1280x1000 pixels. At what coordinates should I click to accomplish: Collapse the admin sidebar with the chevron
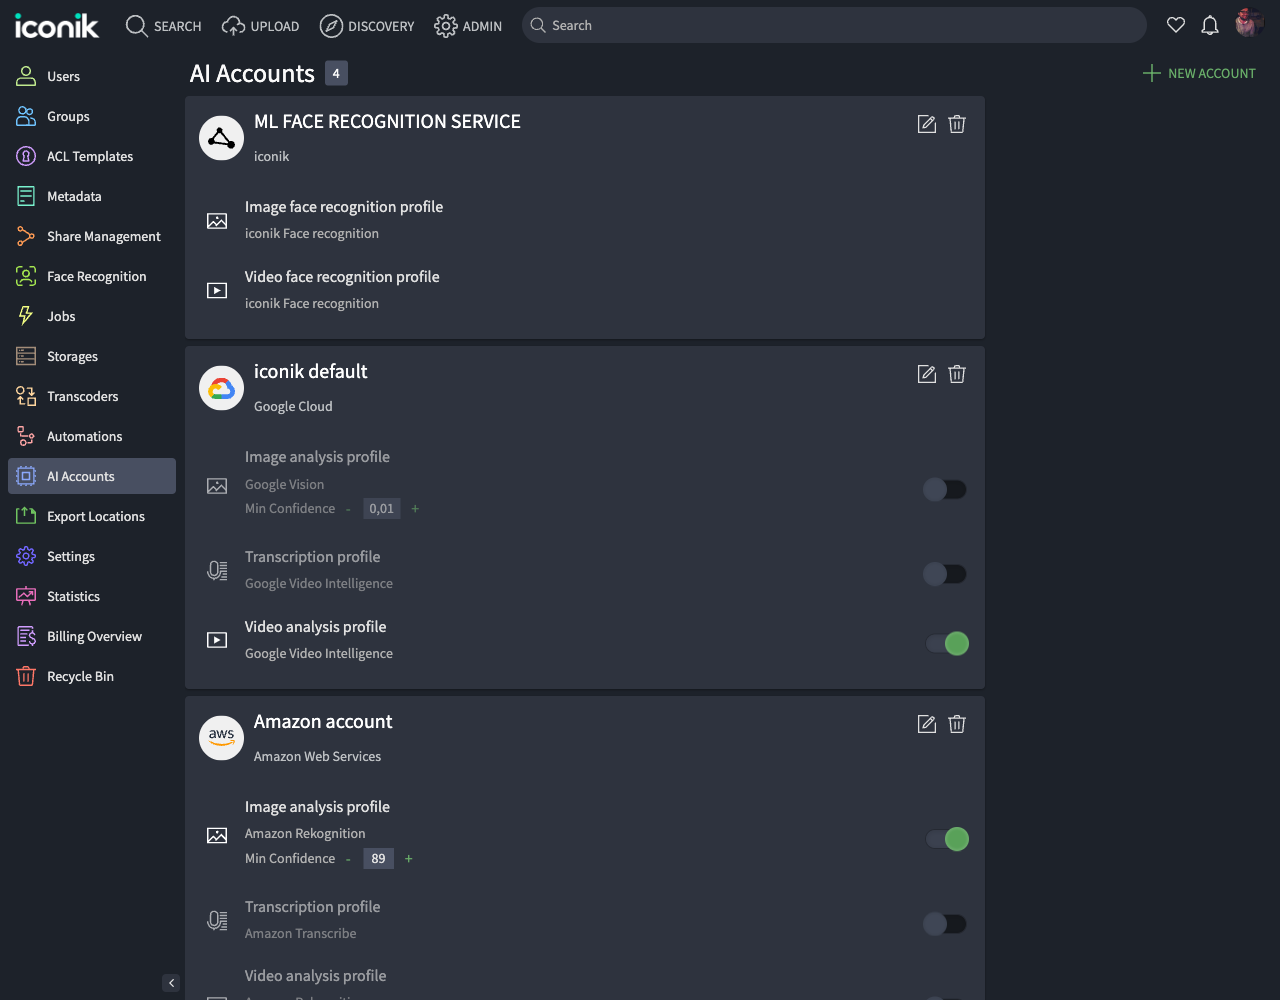click(x=171, y=982)
